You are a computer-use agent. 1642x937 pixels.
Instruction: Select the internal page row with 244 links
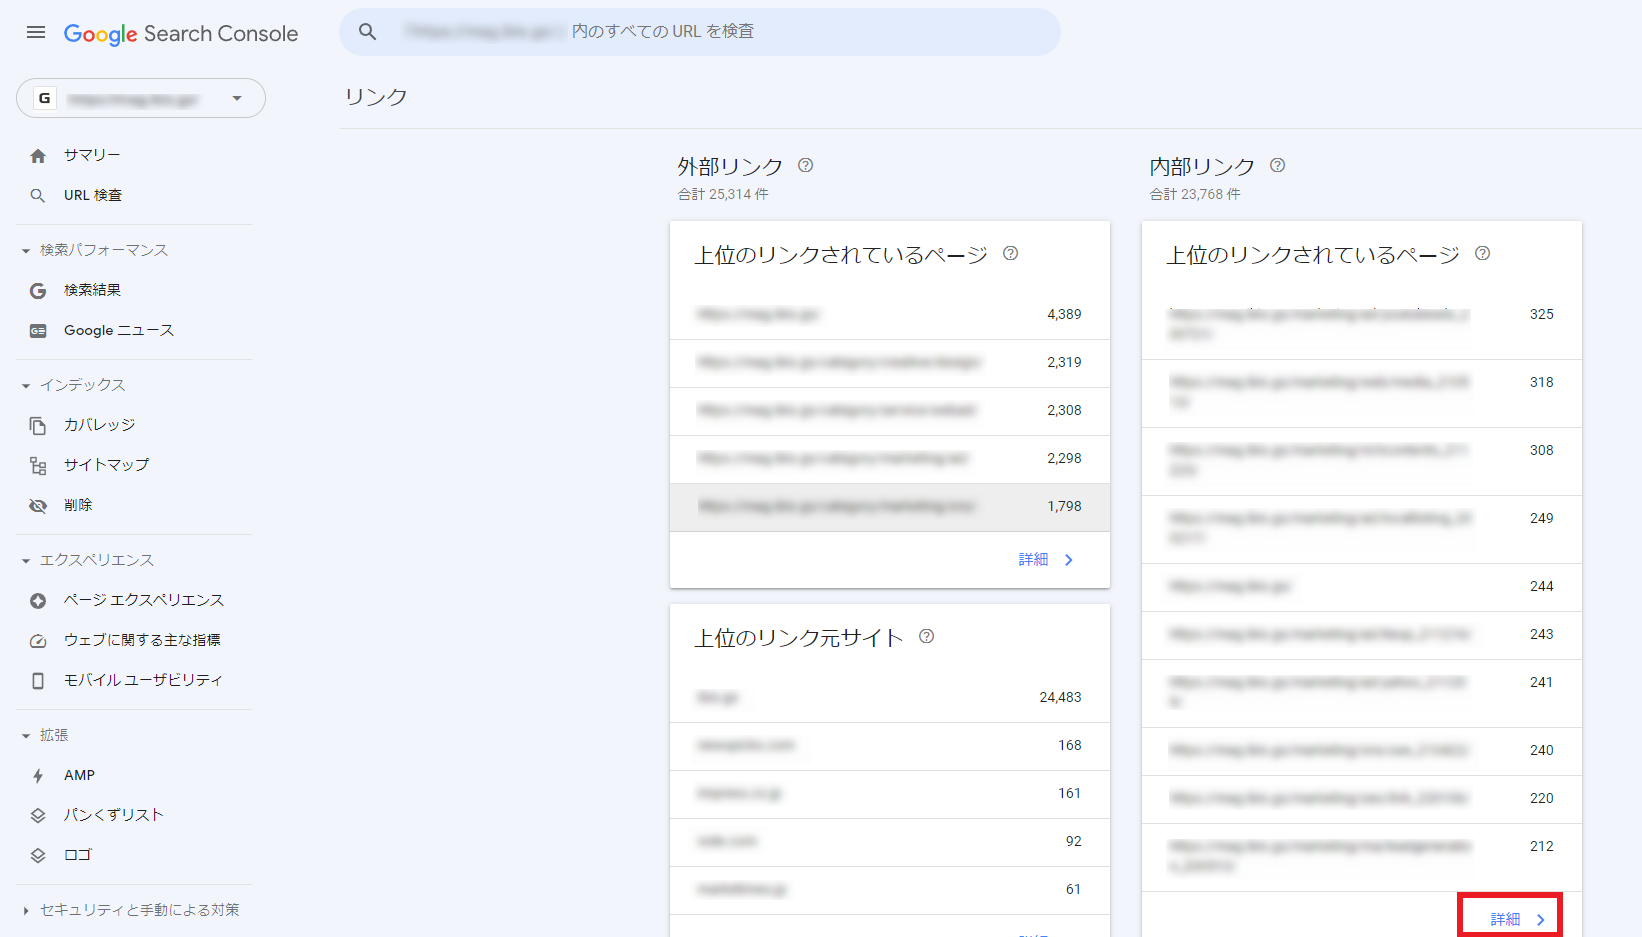[1362, 587]
